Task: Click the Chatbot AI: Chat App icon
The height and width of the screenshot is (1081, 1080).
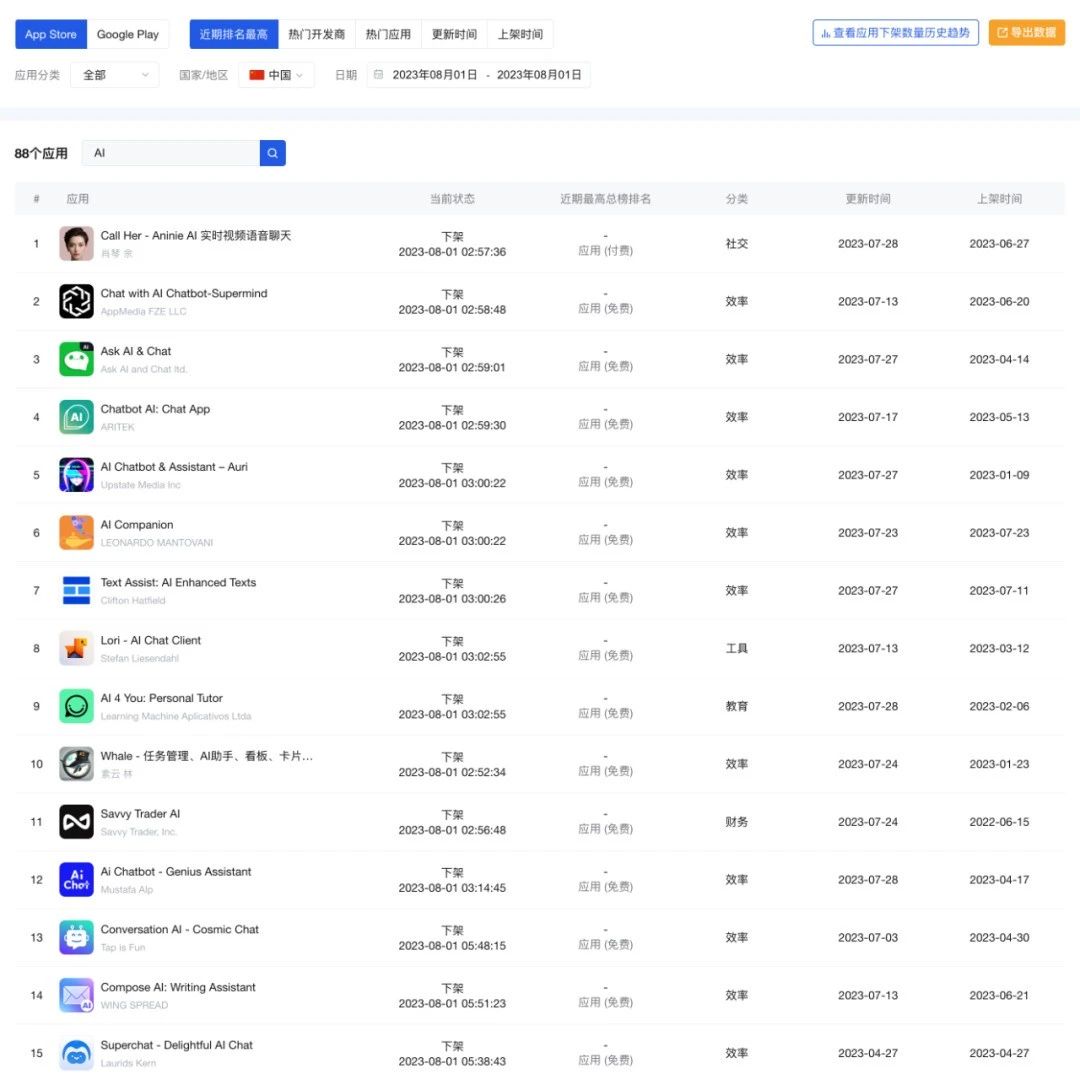Action: pos(77,417)
